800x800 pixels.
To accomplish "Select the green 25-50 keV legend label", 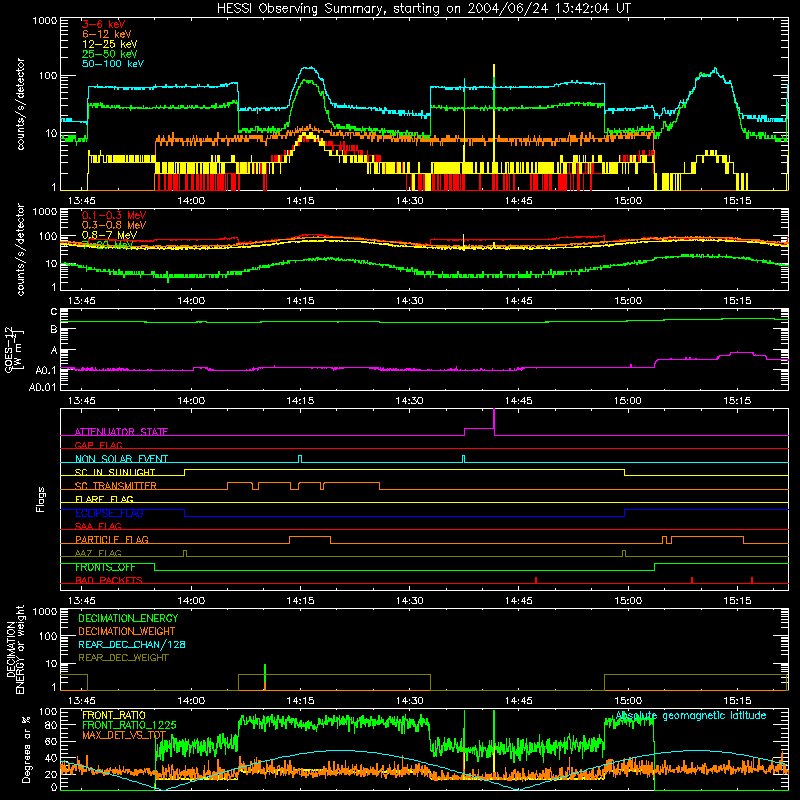I will tap(109, 54).
